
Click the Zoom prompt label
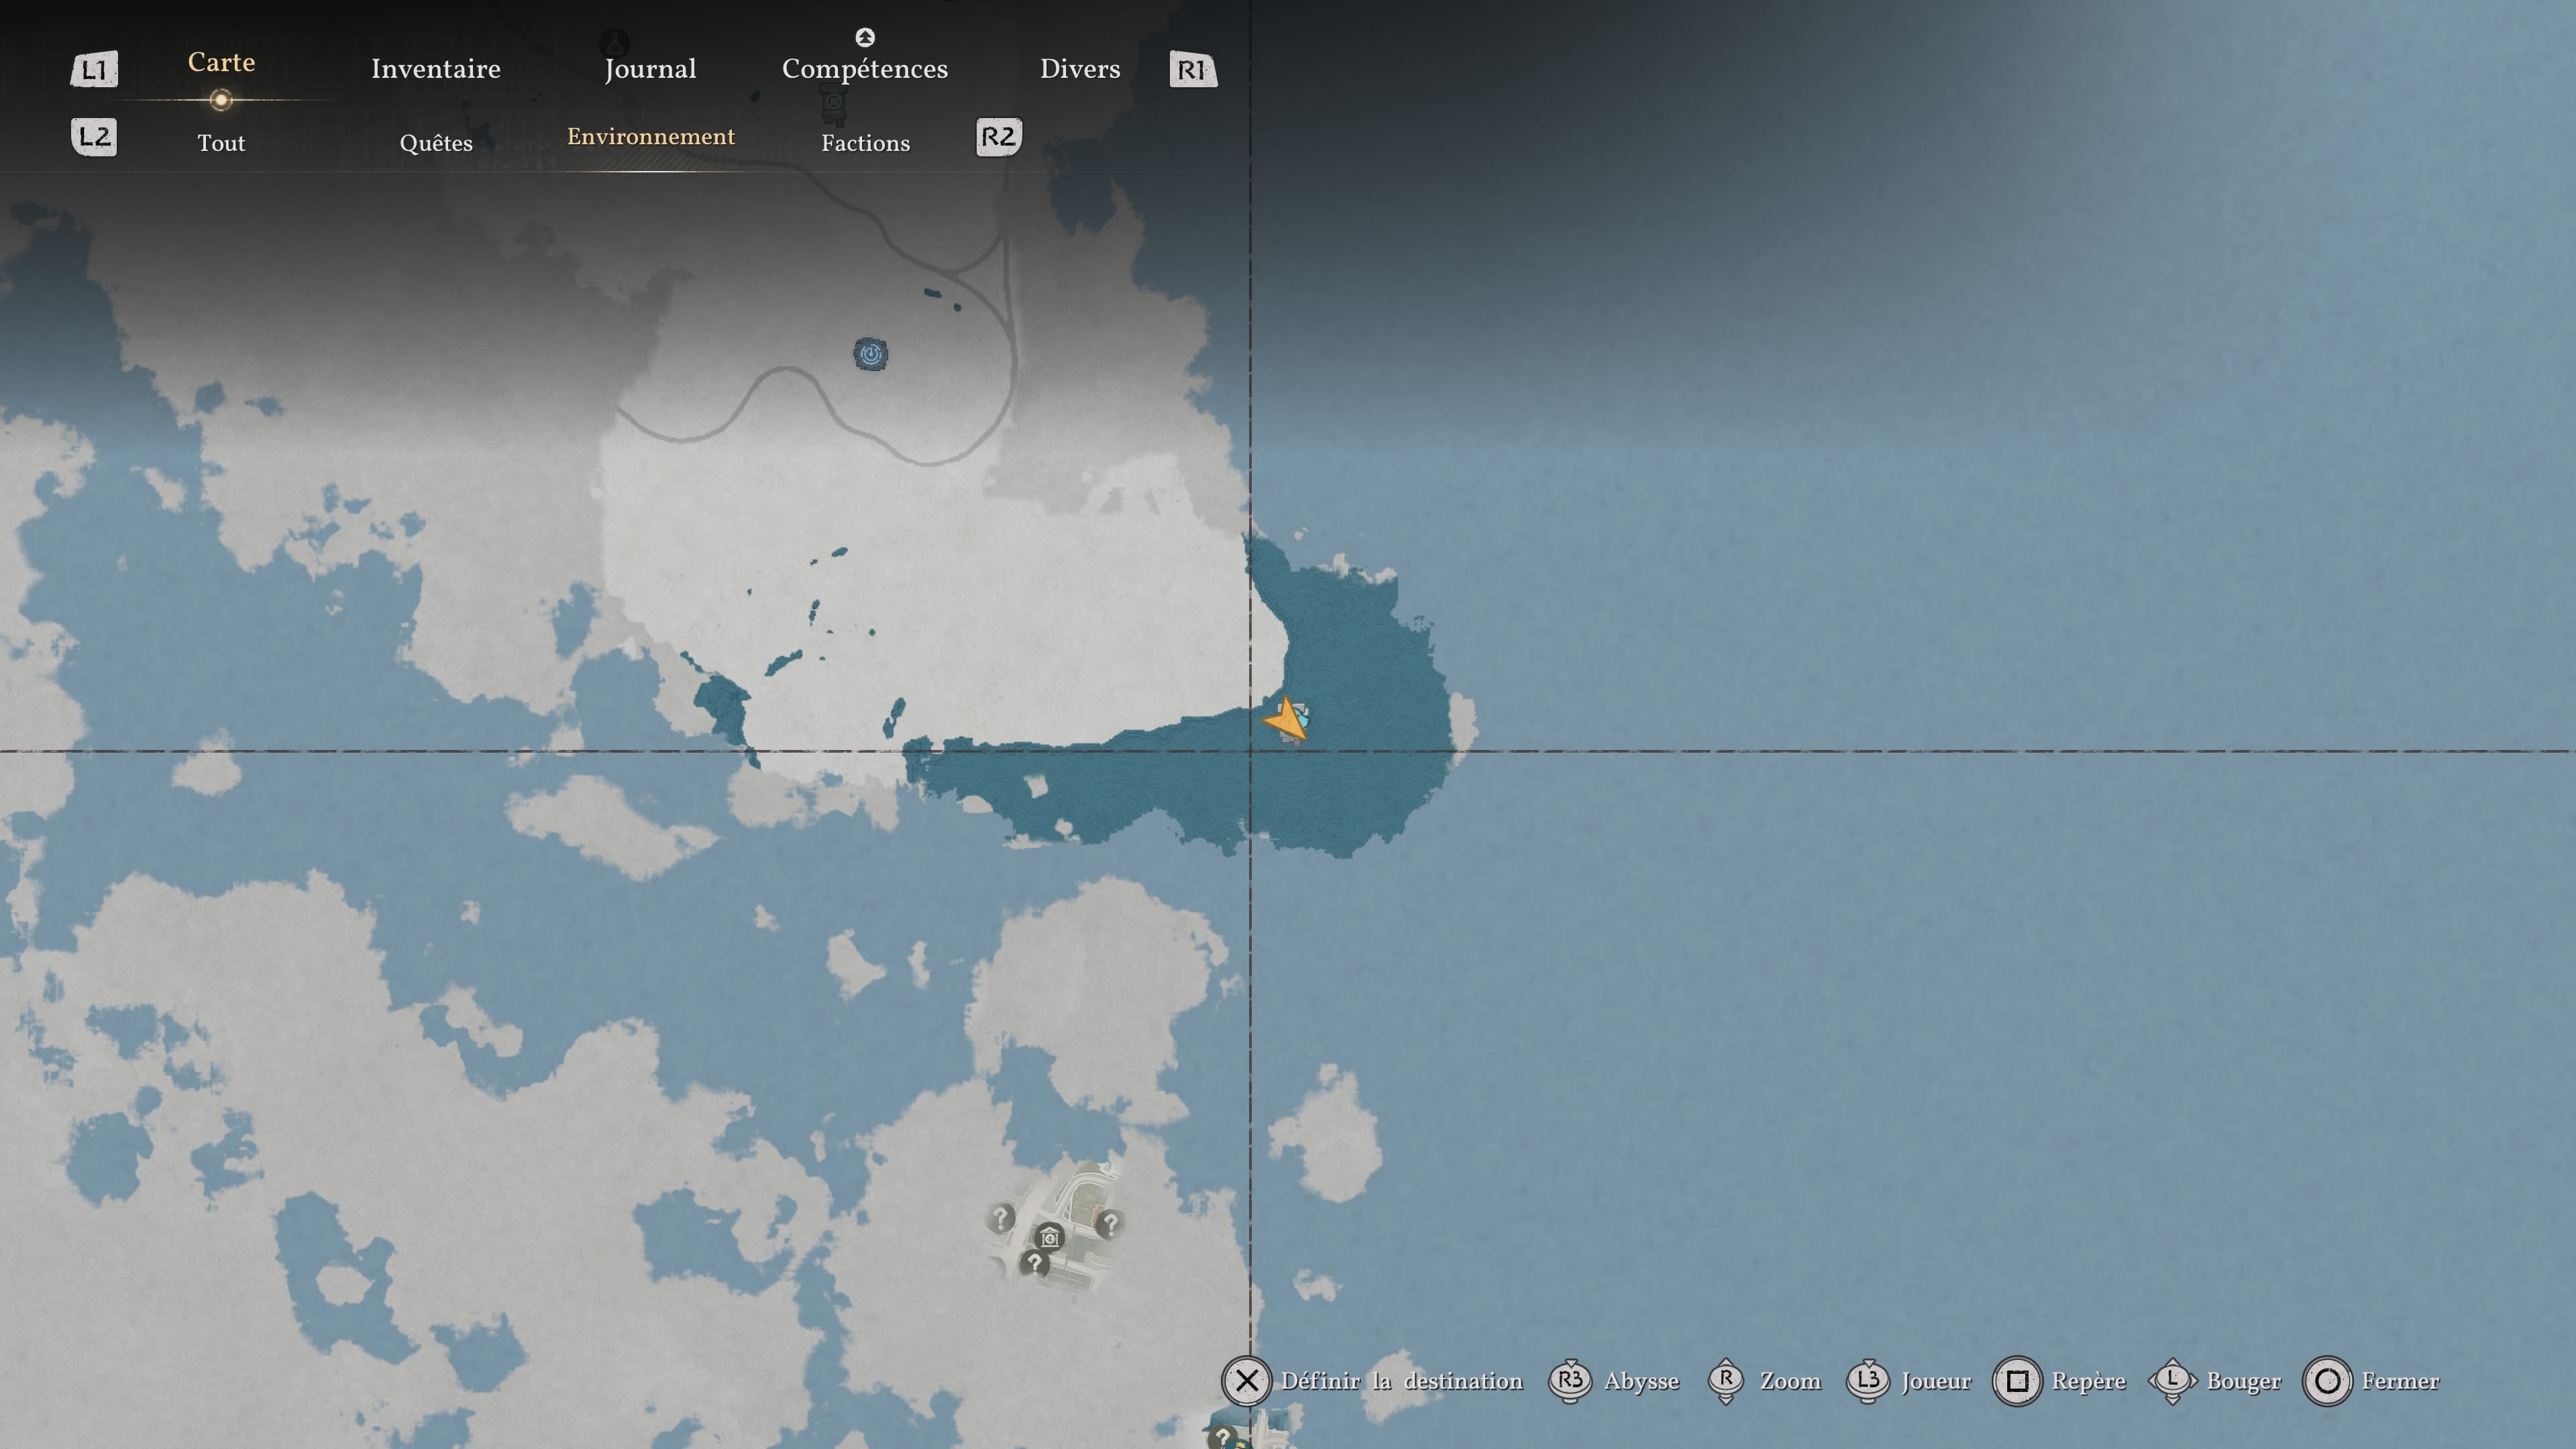click(1791, 1381)
